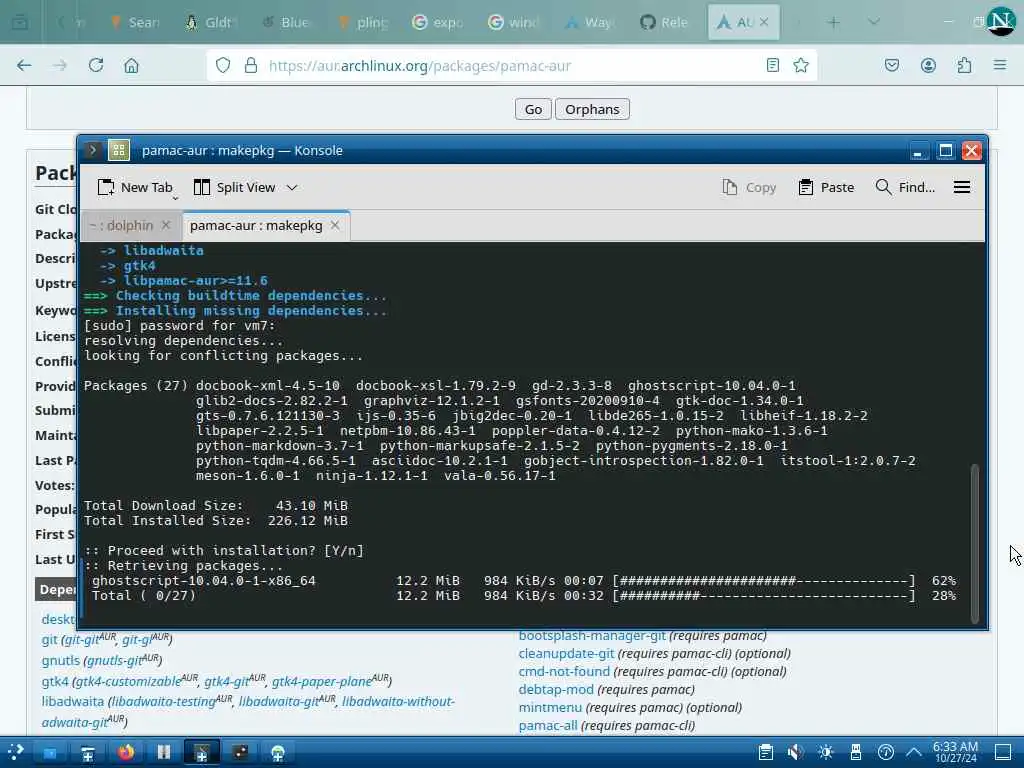The image size is (1024, 768).
Task: Open removable devices tray icon
Action: (856, 752)
